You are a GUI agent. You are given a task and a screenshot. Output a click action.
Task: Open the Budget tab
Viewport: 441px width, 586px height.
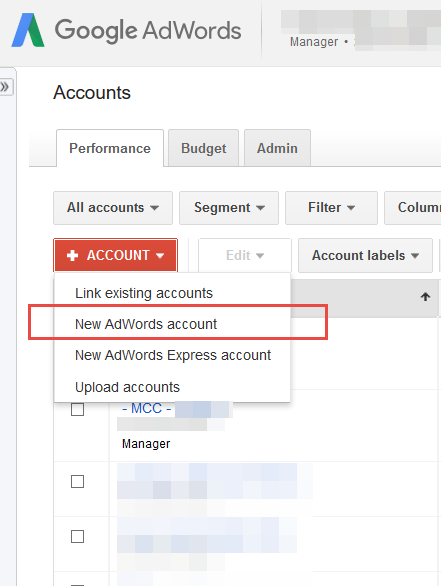pyautogui.click(x=203, y=148)
